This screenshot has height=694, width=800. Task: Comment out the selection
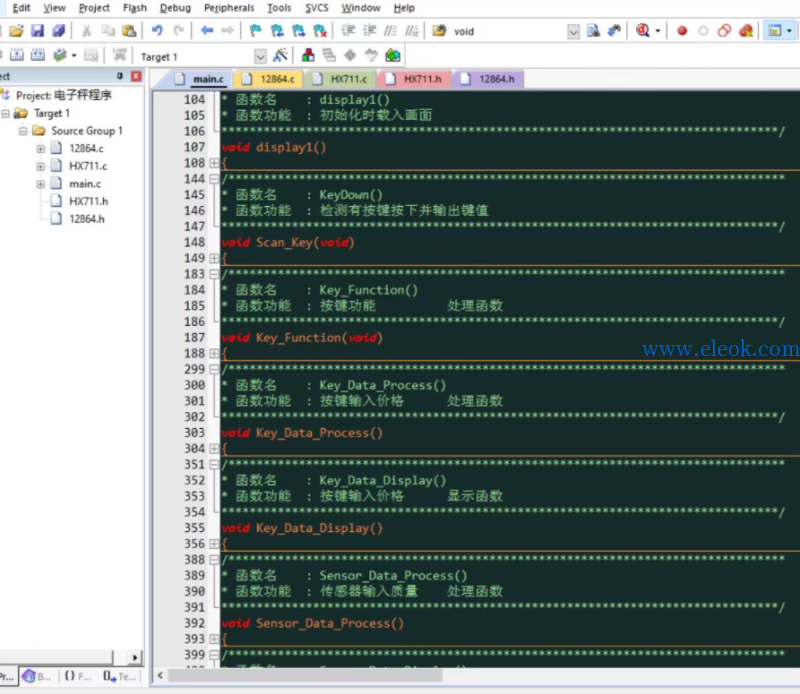coord(390,31)
